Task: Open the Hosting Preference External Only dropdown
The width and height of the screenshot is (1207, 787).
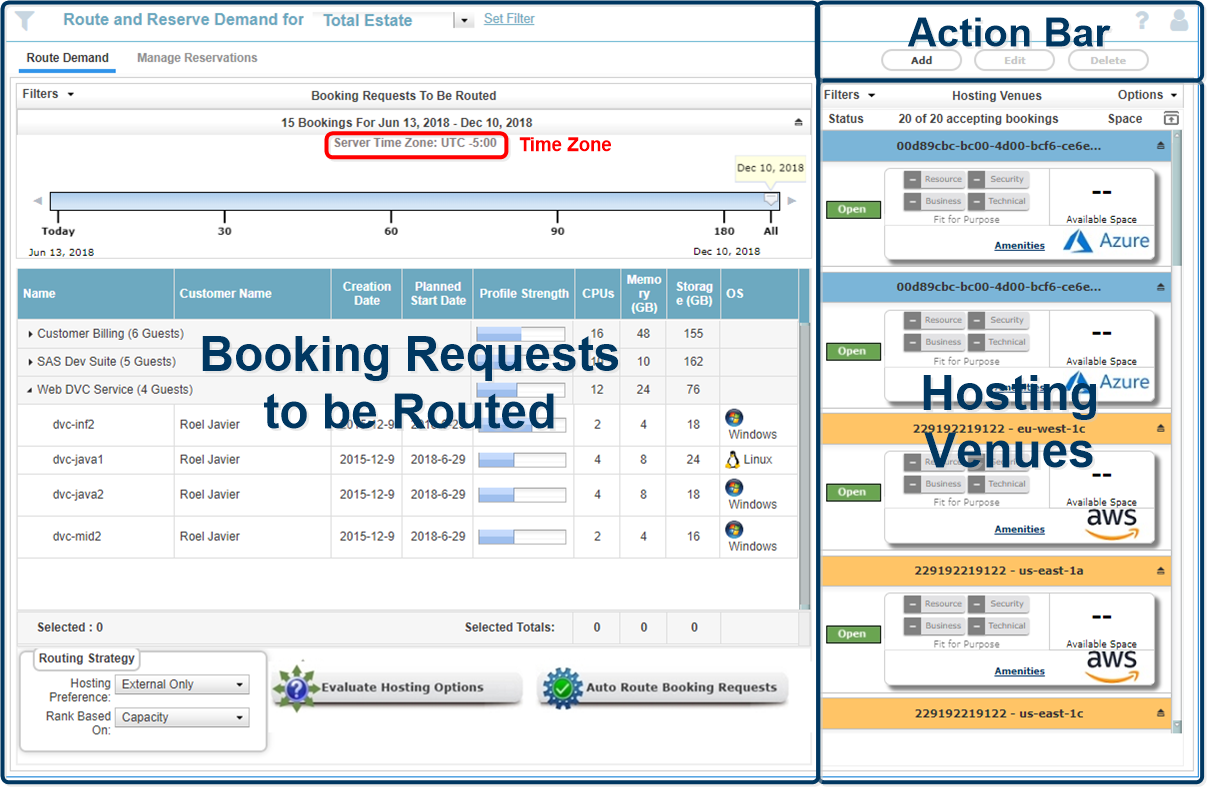Action: (x=181, y=684)
